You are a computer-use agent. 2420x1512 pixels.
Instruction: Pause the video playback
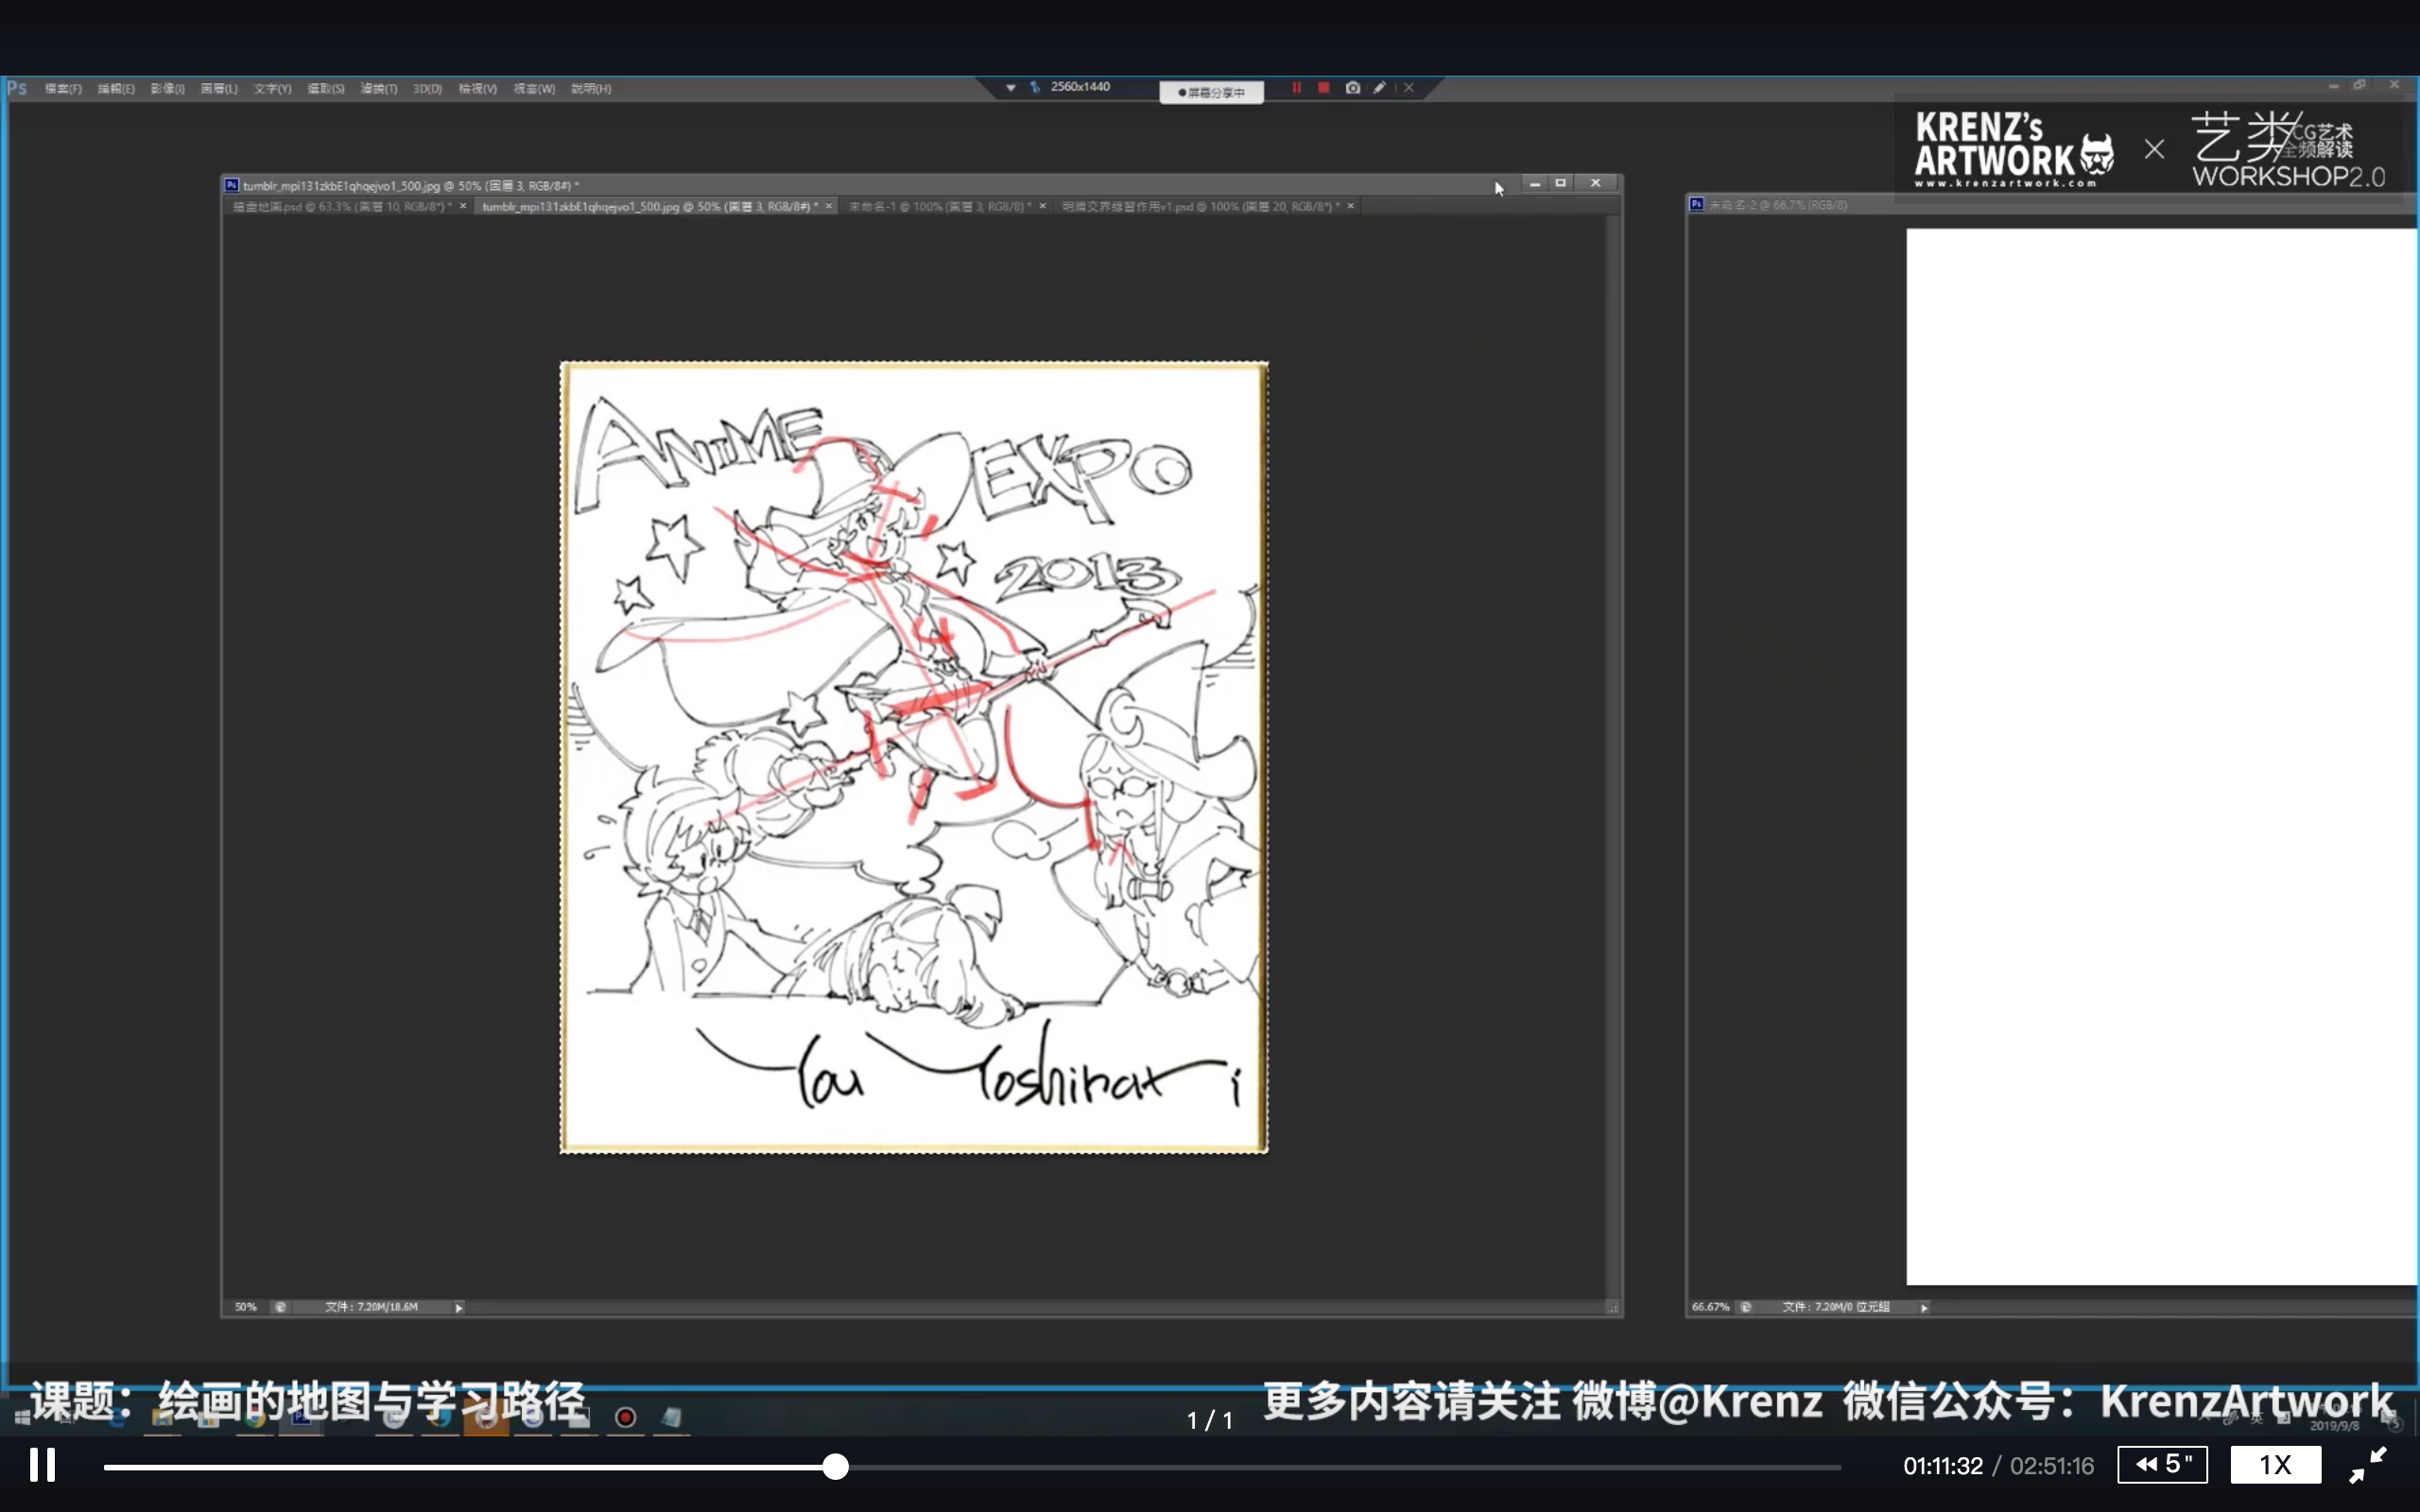point(42,1465)
